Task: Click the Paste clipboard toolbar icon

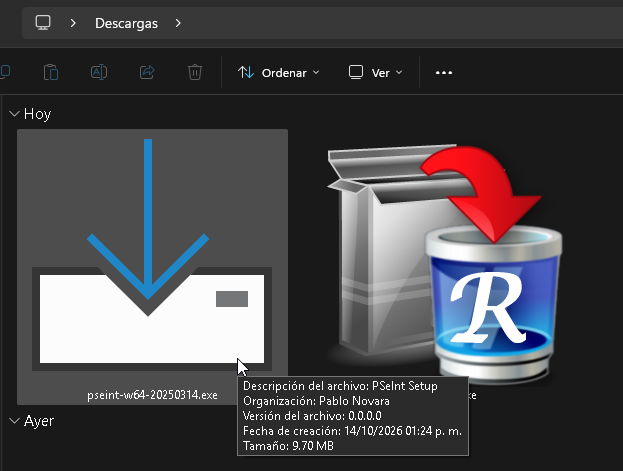Action: pos(51,72)
